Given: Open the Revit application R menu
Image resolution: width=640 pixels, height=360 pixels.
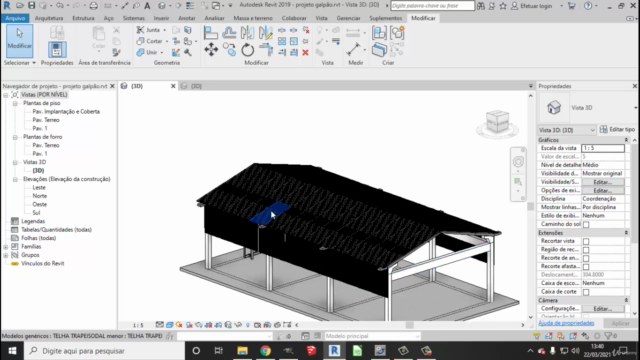Looking at the screenshot, I should pyautogui.click(x=7, y=6).
